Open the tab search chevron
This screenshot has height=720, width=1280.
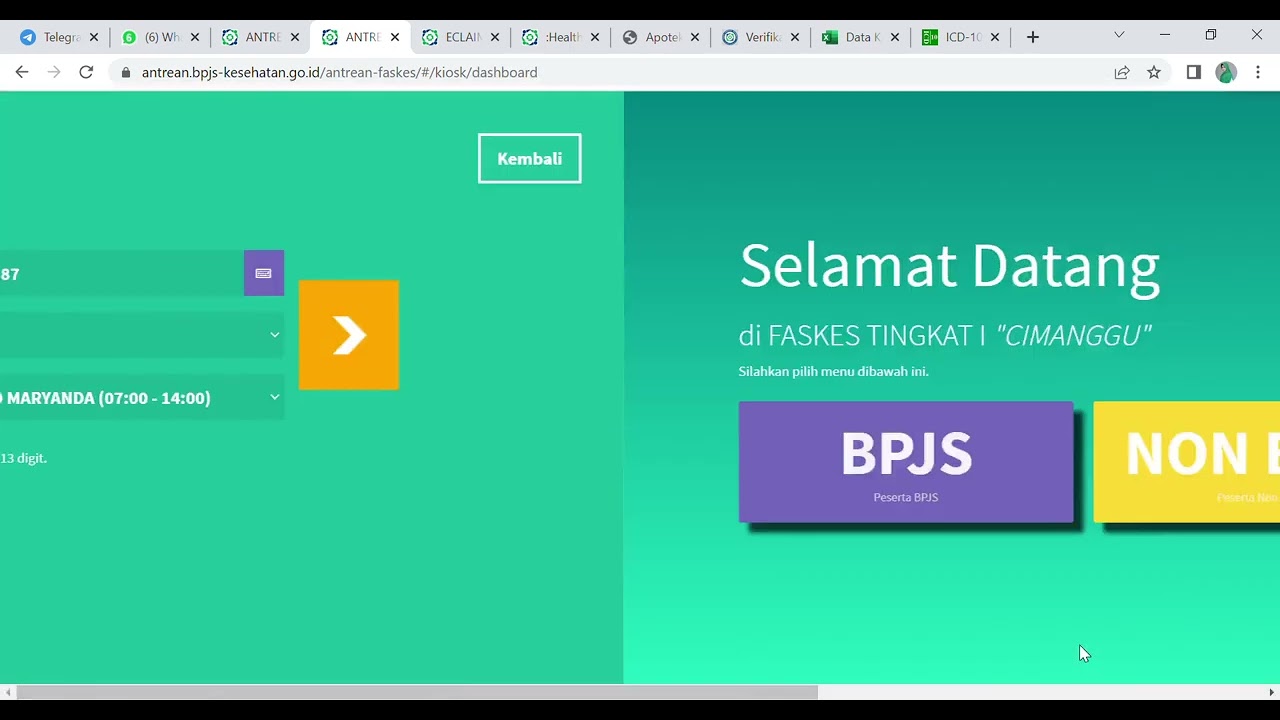[1119, 35]
